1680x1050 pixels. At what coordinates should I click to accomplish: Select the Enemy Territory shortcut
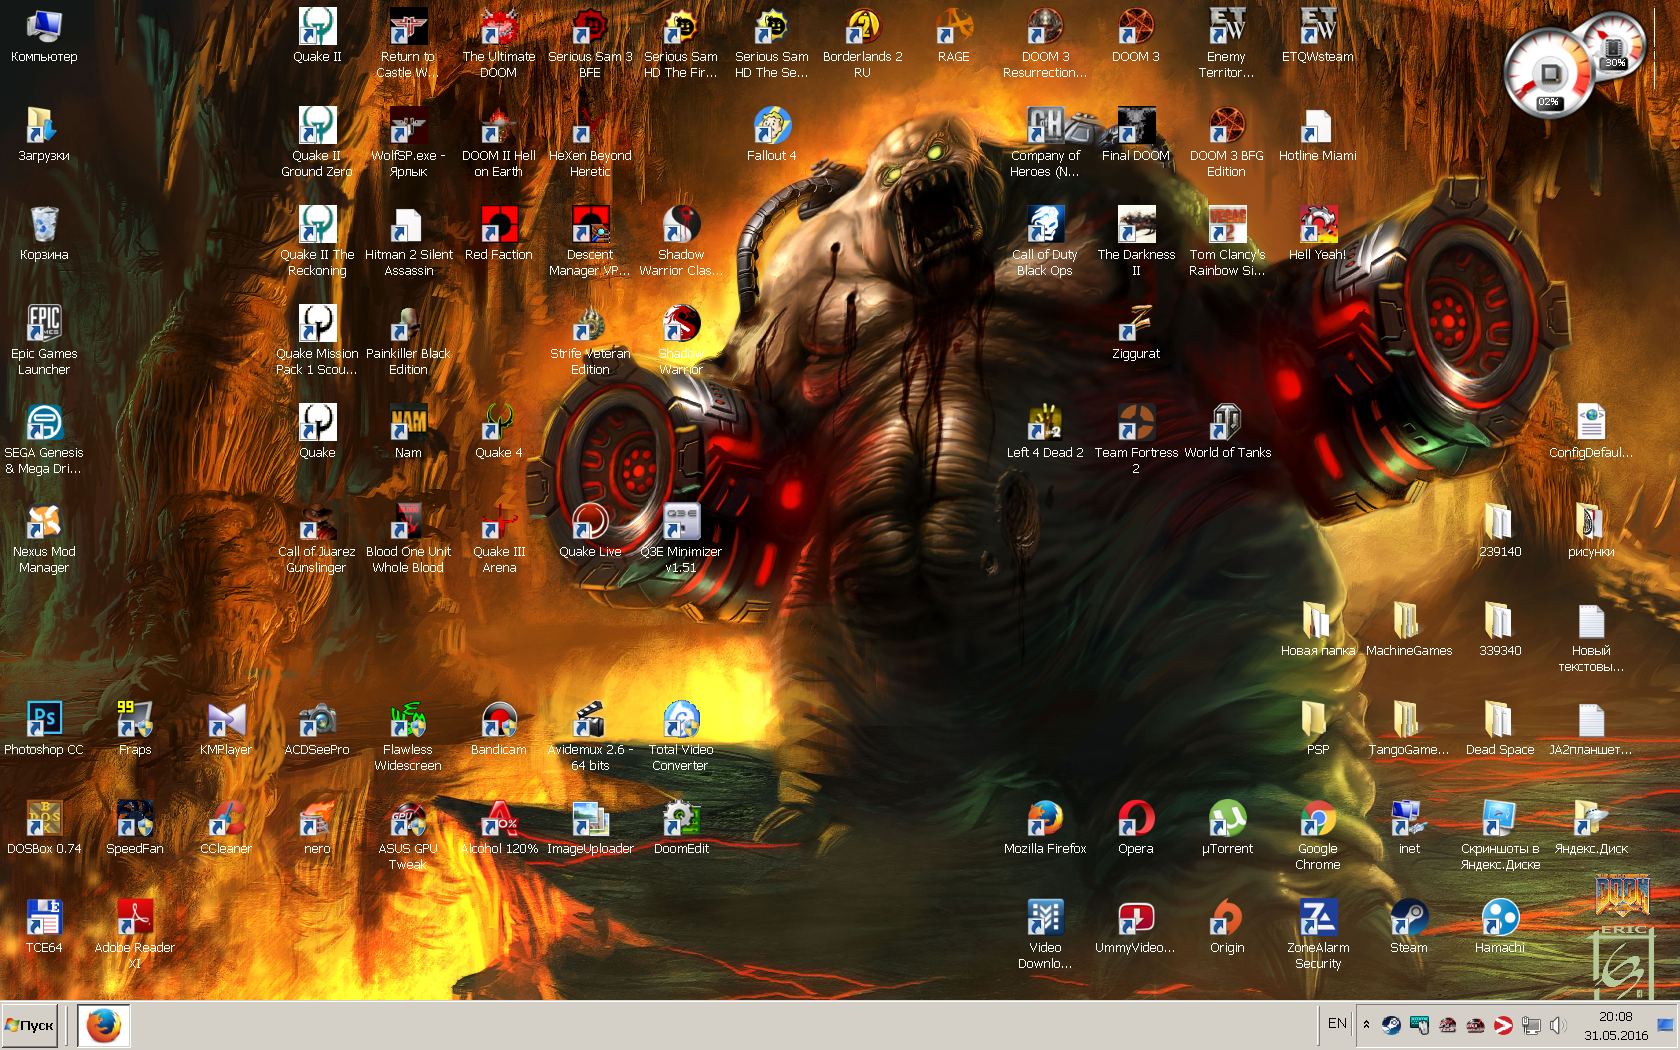[1227, 43]
